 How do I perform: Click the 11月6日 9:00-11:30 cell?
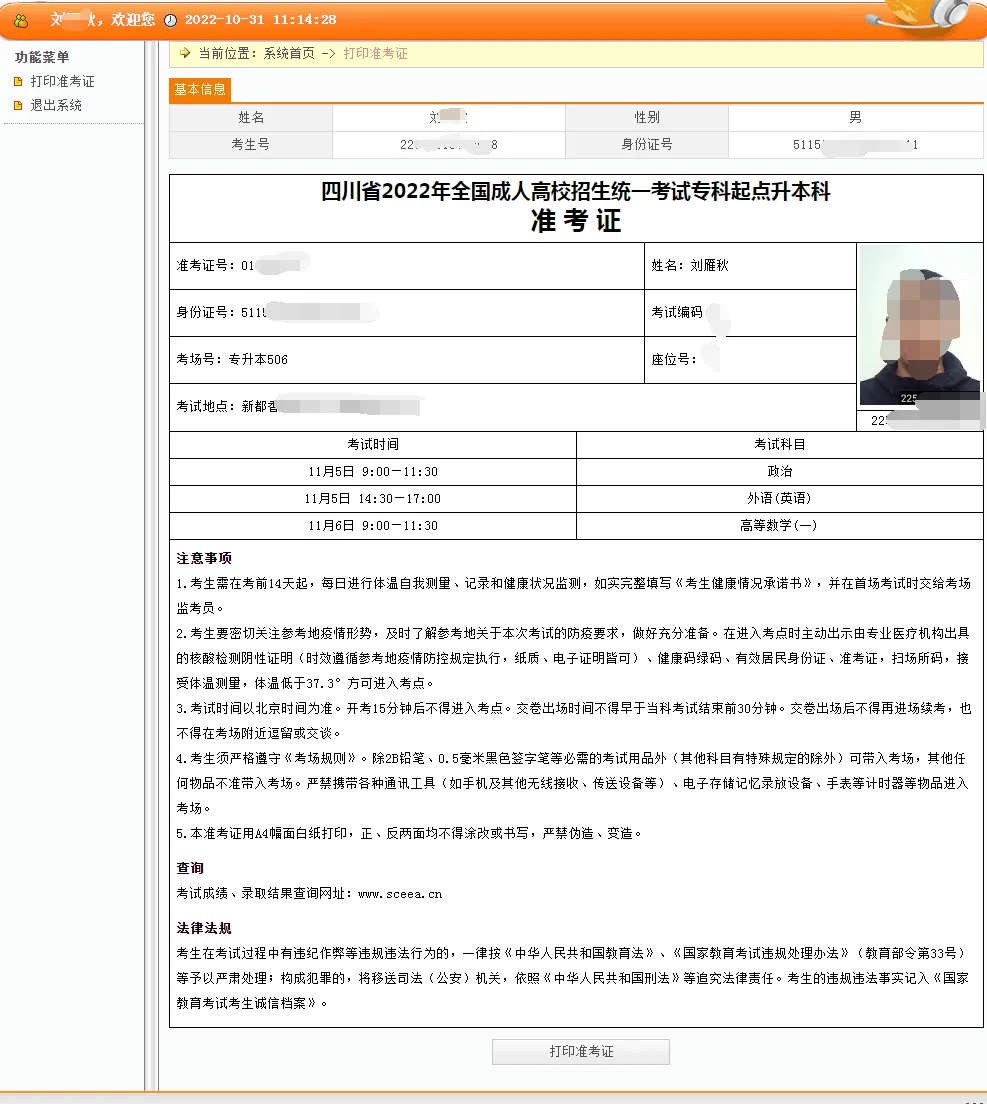(373, 526)
